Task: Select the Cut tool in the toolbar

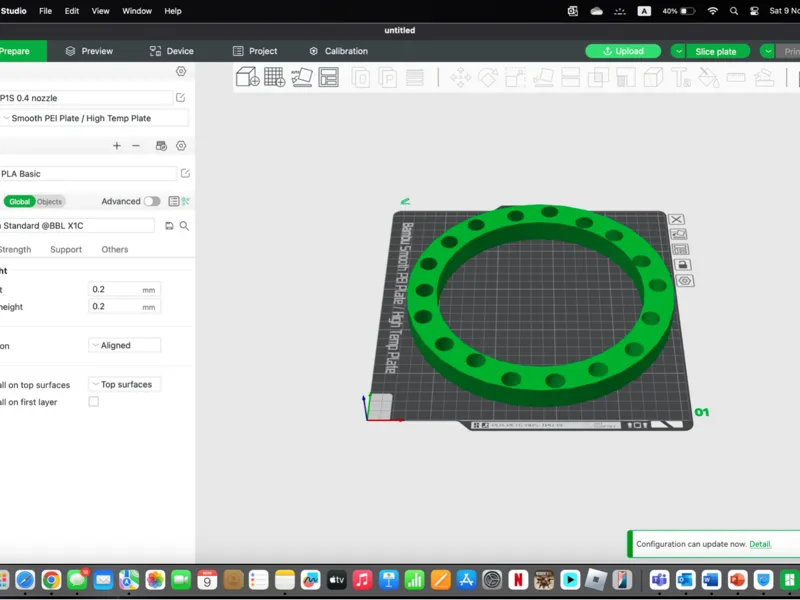Action: [x=570, y=78]
